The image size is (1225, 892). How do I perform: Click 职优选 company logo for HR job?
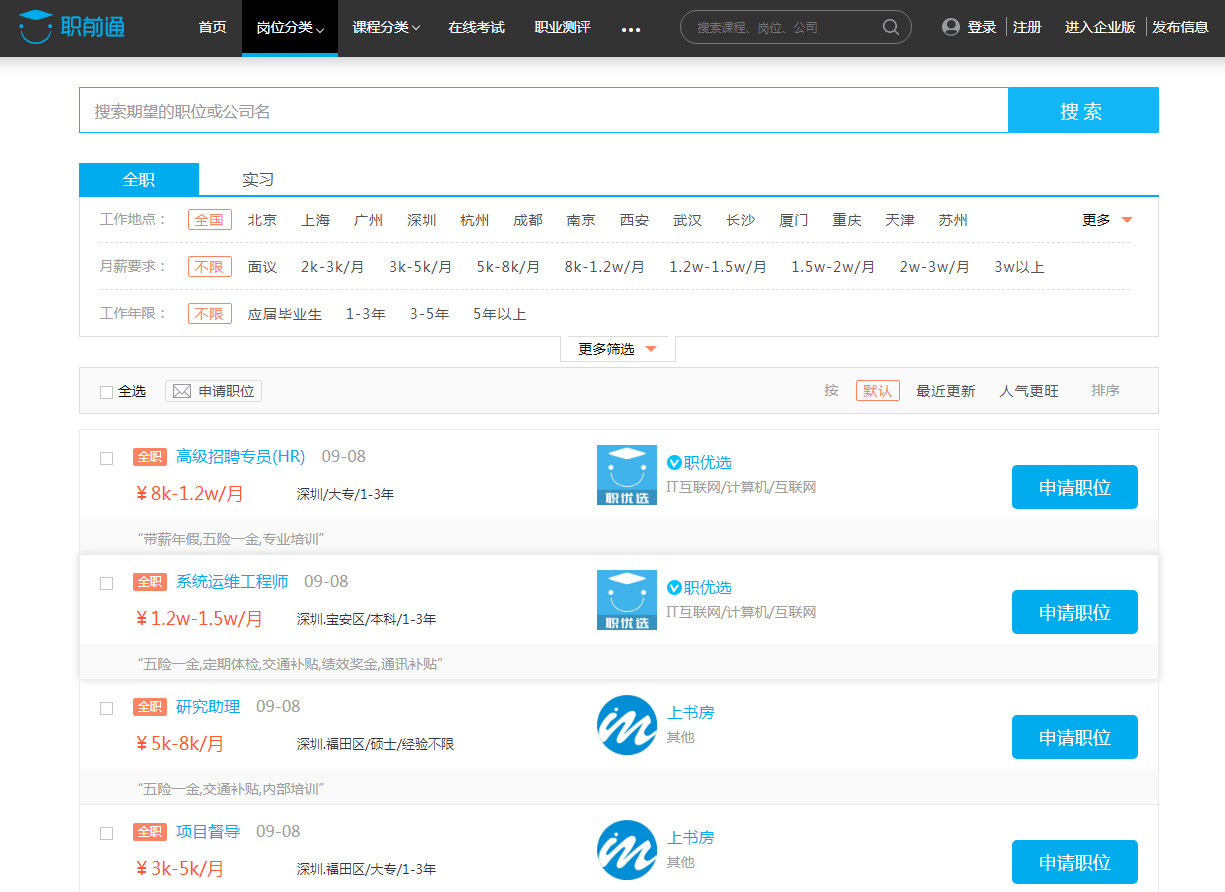[x=626, y=475]
